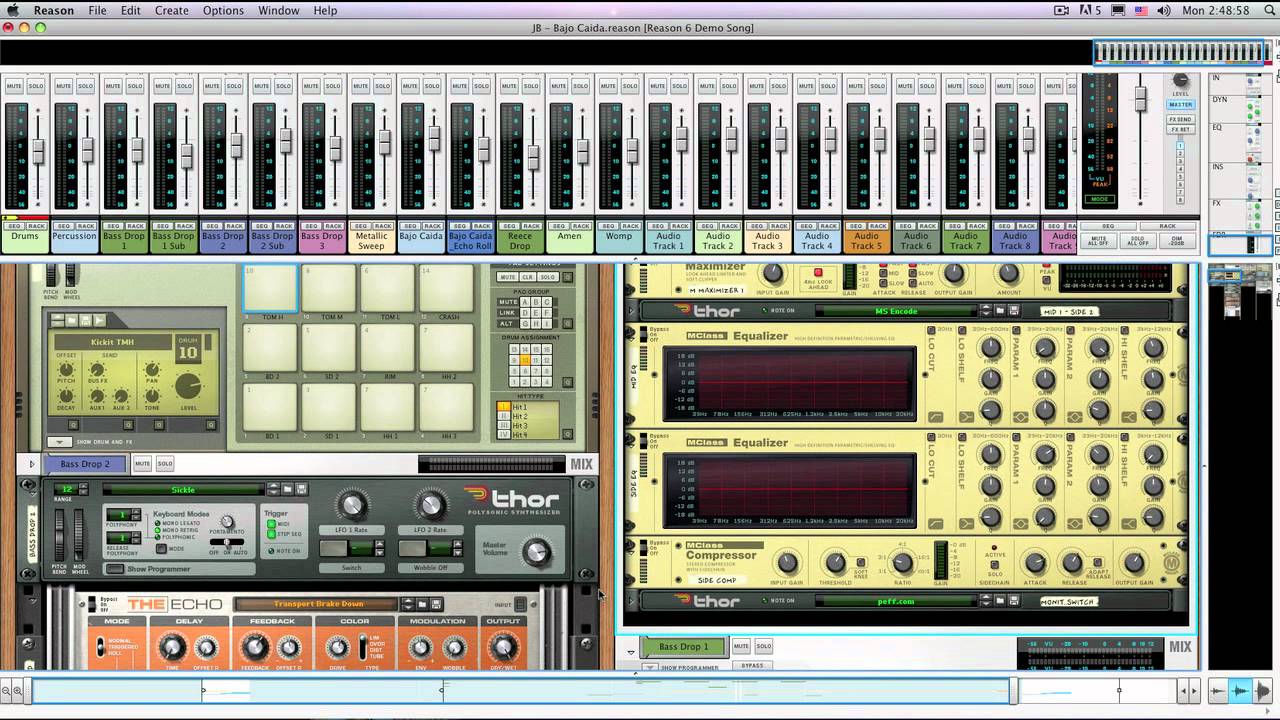1280x720 pixels.
Task: Click the MUTE ALL OFF button
Action: pyautogui.click(x=1099, y=241)
